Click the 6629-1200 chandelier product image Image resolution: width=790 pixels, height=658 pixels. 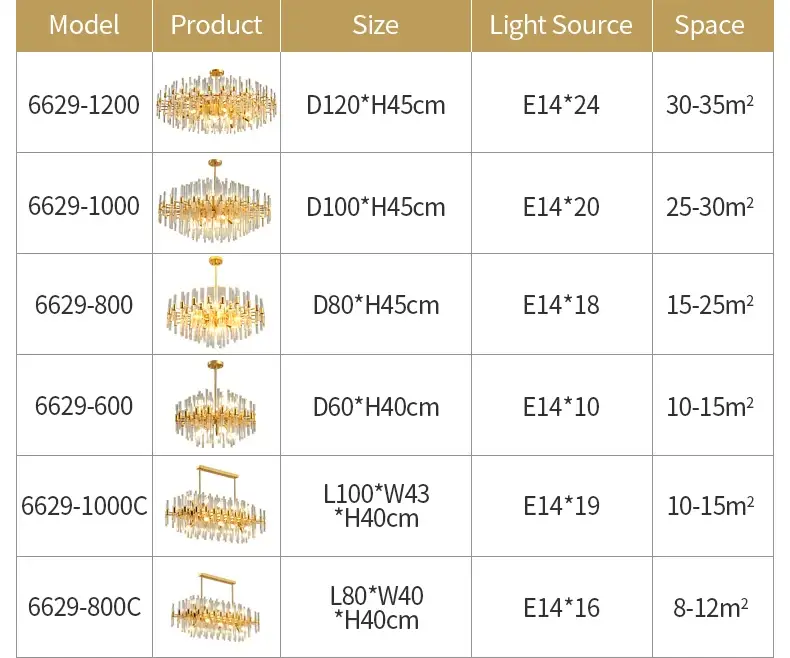point(216,102)
